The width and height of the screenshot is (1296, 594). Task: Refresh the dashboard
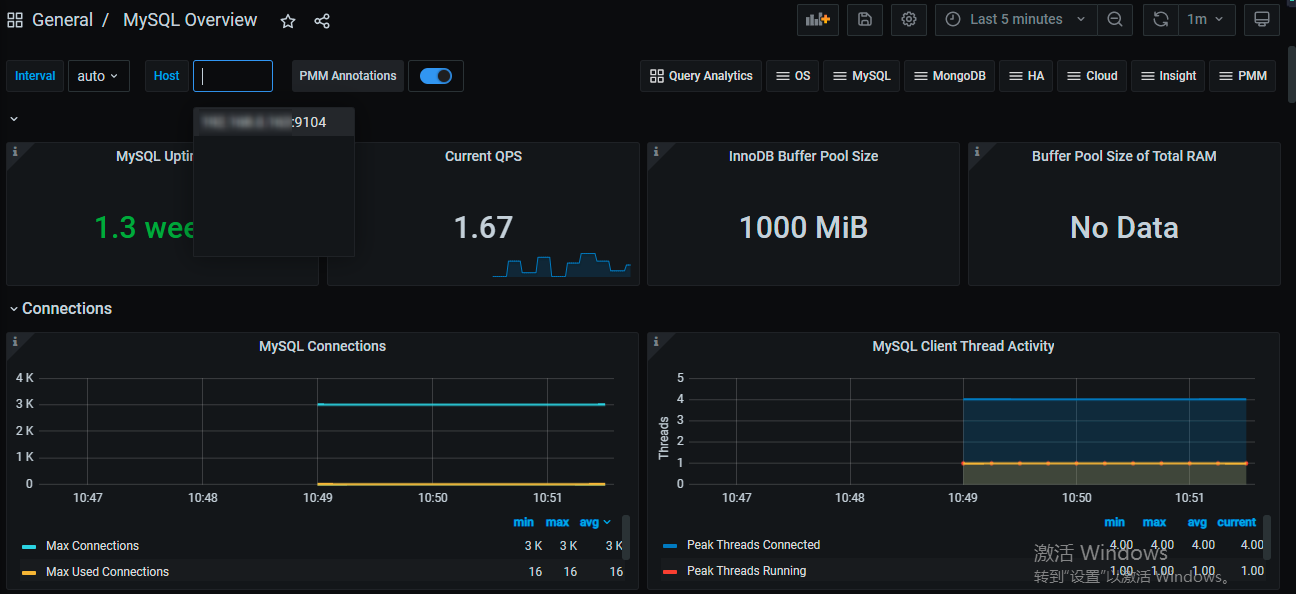[1161, 19]
